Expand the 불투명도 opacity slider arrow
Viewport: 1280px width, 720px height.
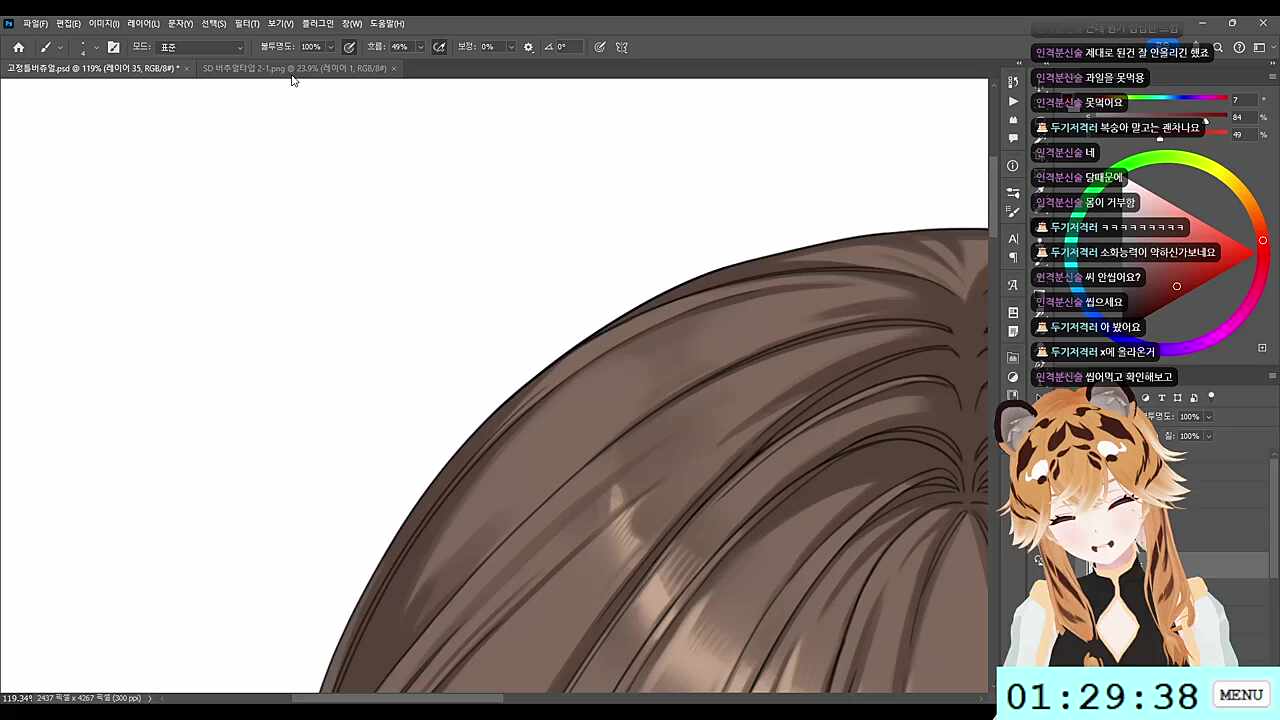click(x=331, y=47)
